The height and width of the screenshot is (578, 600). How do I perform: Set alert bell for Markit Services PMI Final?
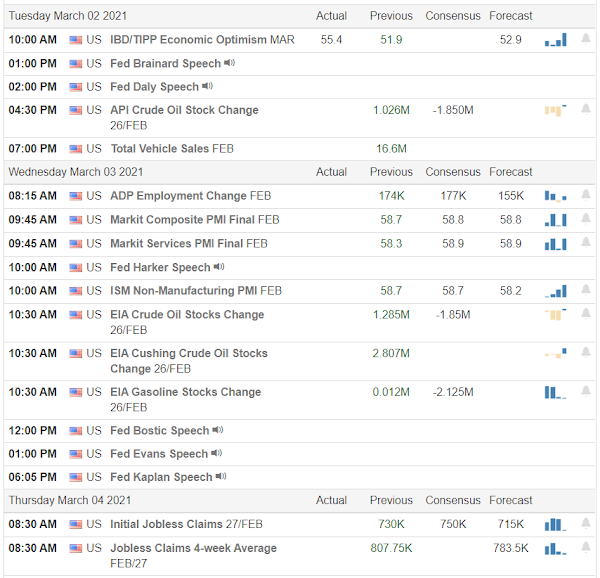[x=586, y=243]
